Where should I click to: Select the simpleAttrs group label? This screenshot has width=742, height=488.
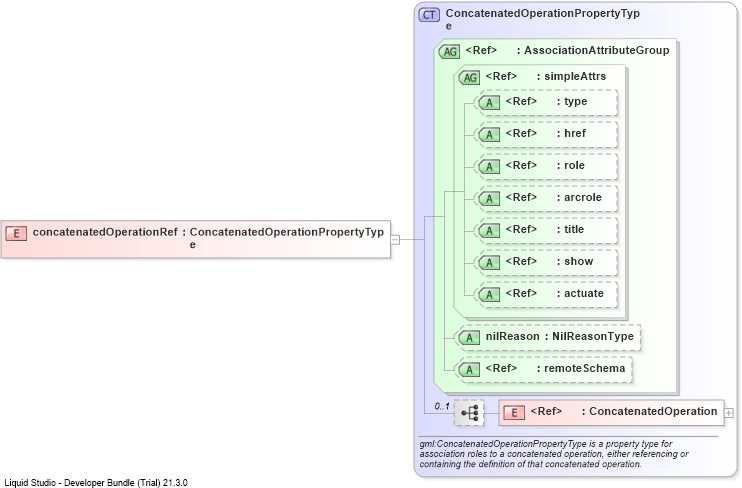click(575, 76)
